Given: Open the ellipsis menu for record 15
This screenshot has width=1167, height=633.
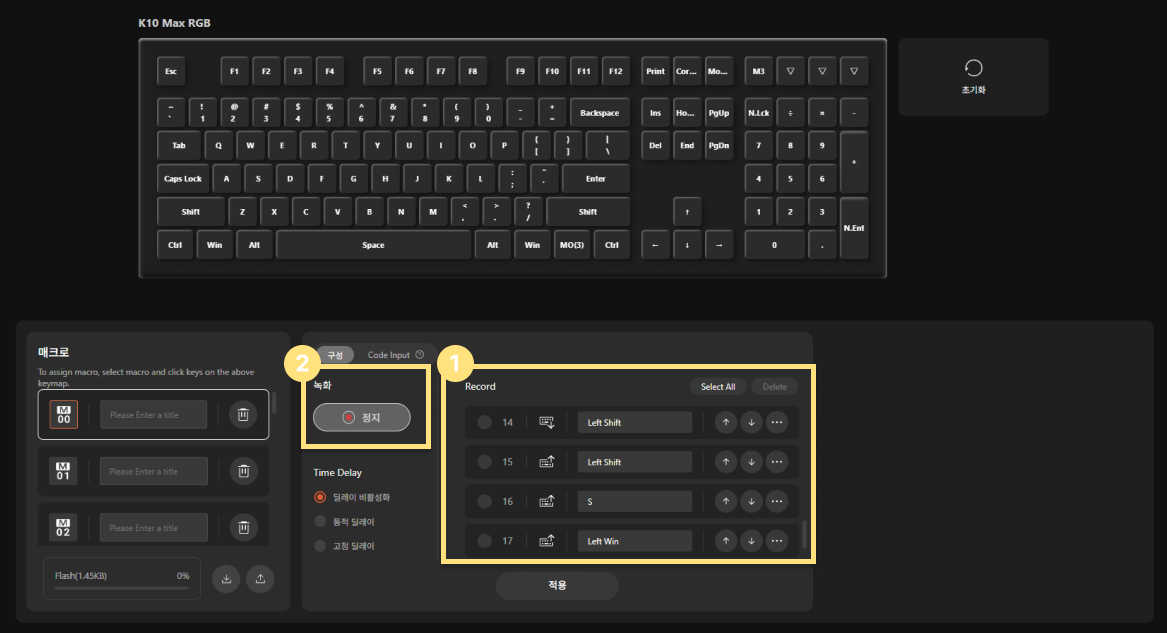Looking at the screenshot, I should [776, 462].
